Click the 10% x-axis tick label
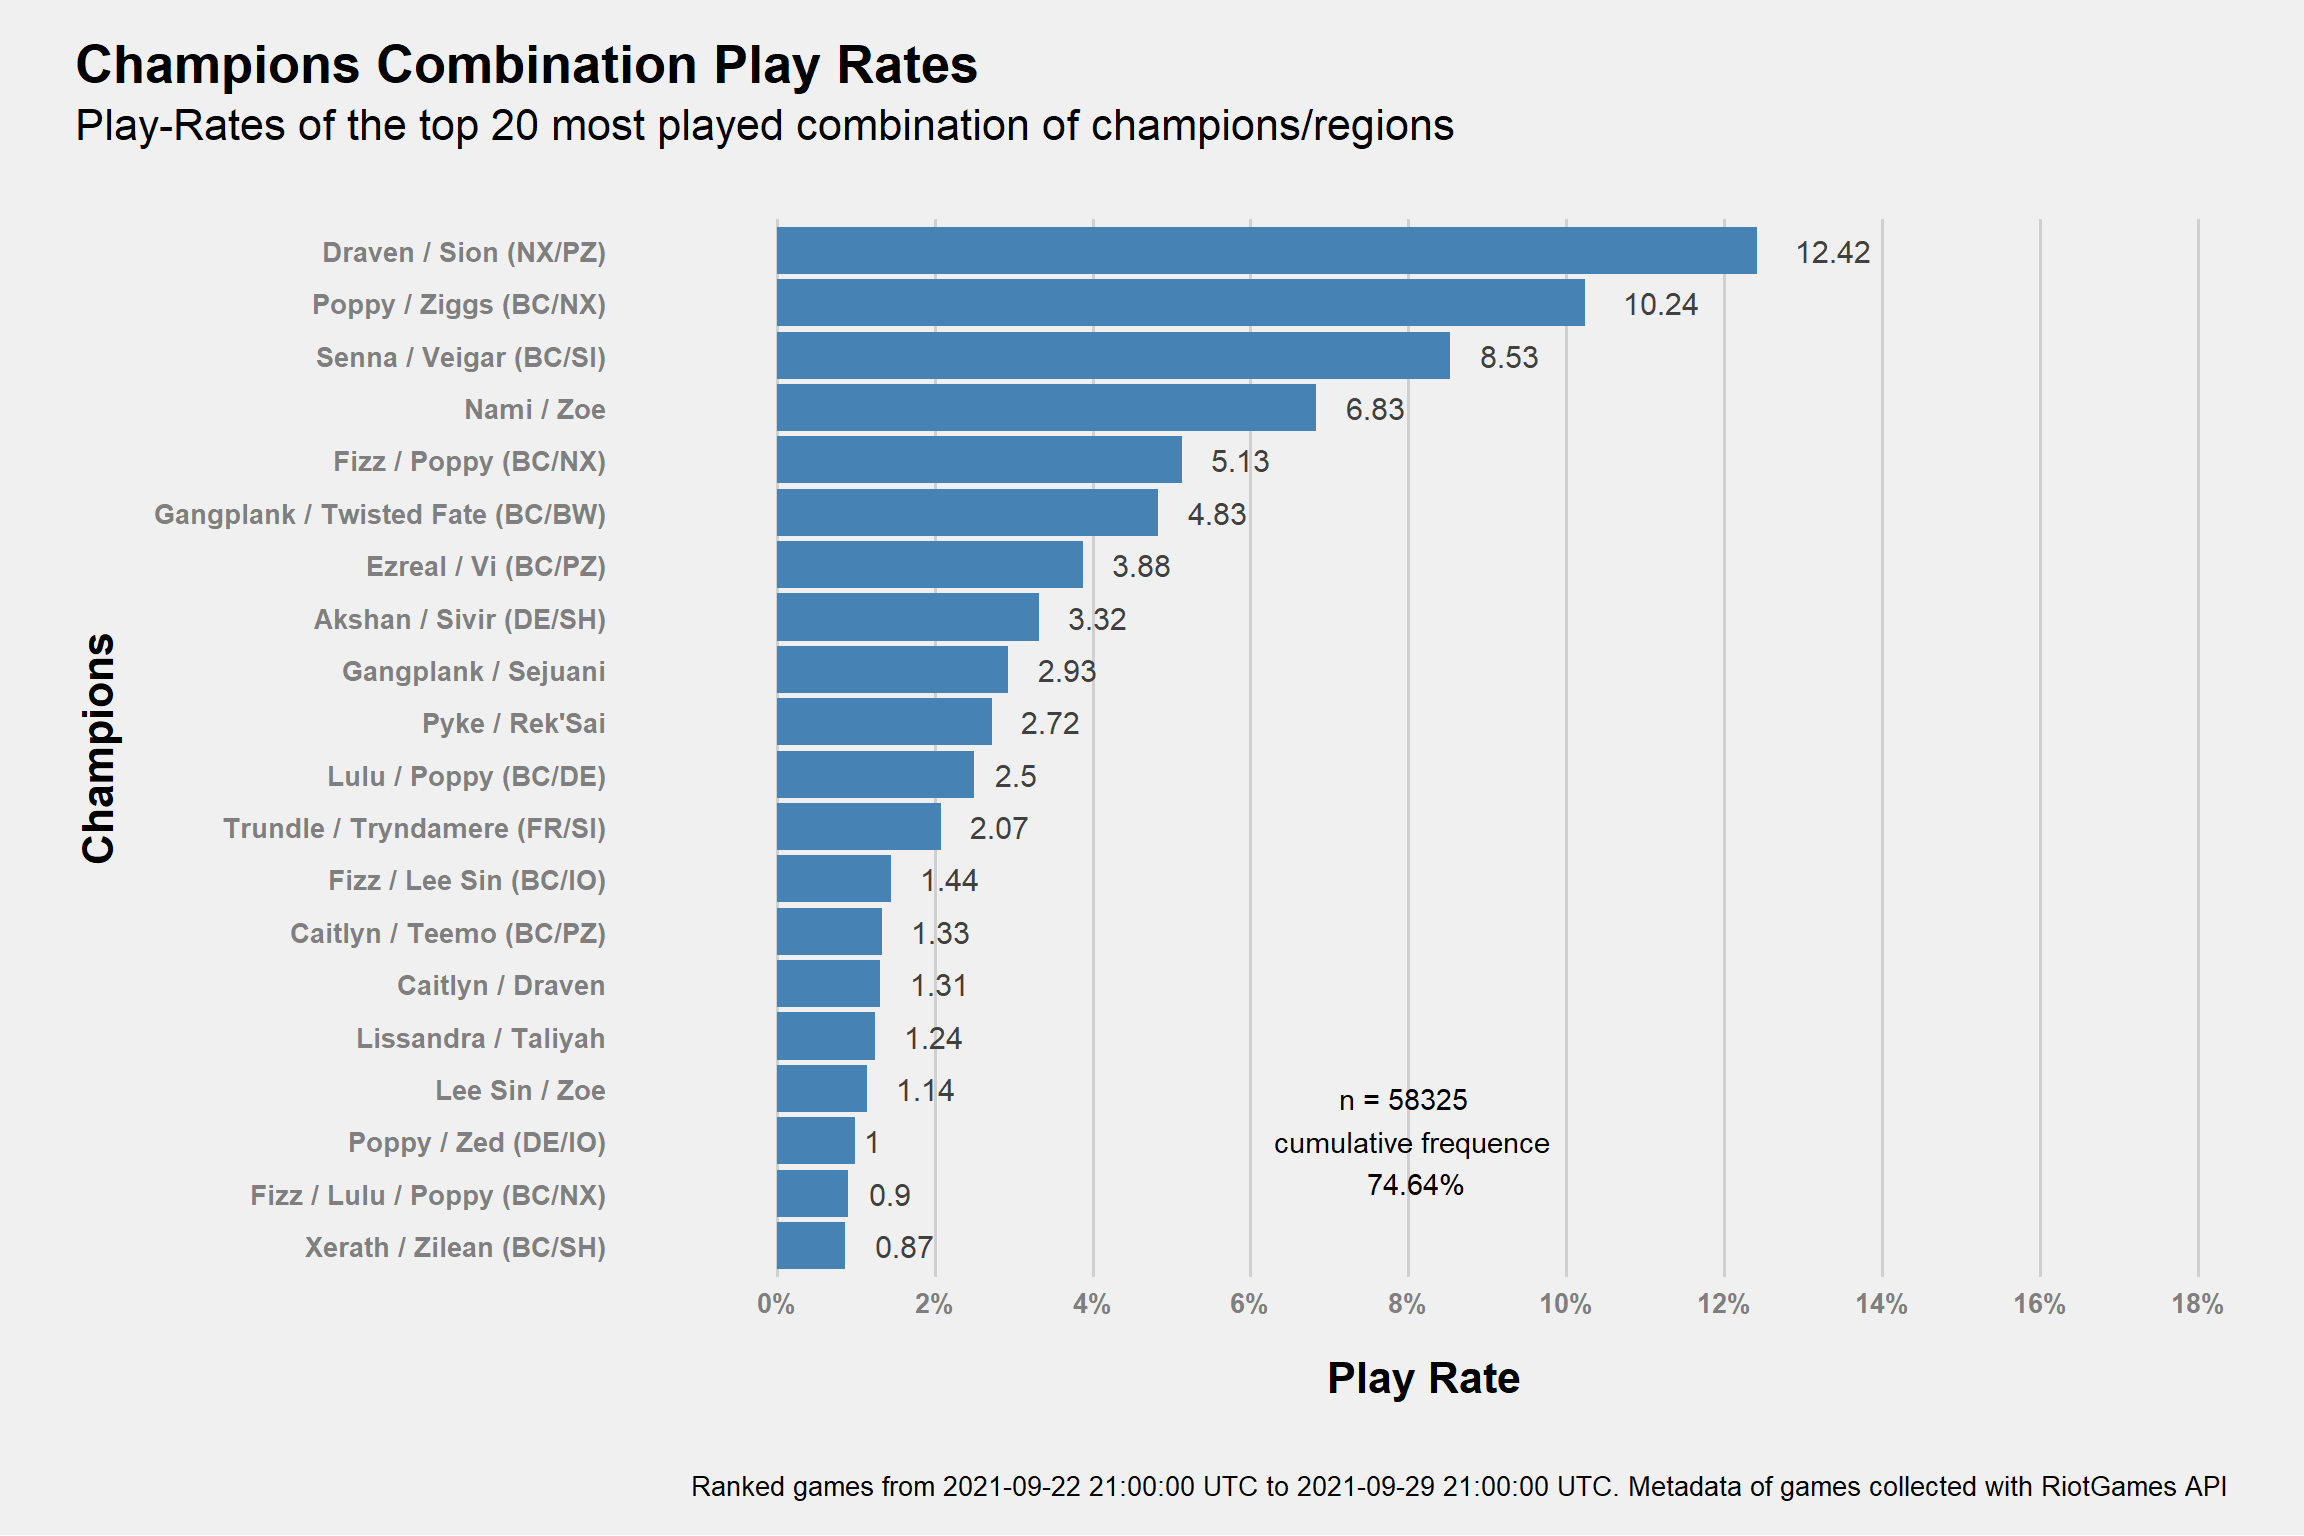Image resolution: width=2304 pixels, height=1536 pixels. click(x=1565, y=1304)
